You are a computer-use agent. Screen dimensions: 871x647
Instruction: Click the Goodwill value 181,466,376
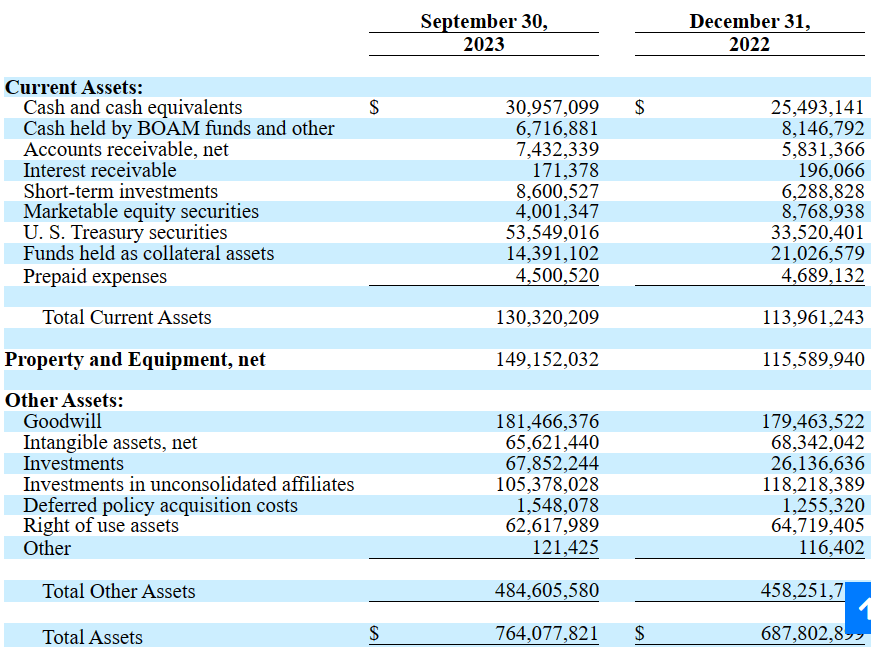(x=547, y=422)
